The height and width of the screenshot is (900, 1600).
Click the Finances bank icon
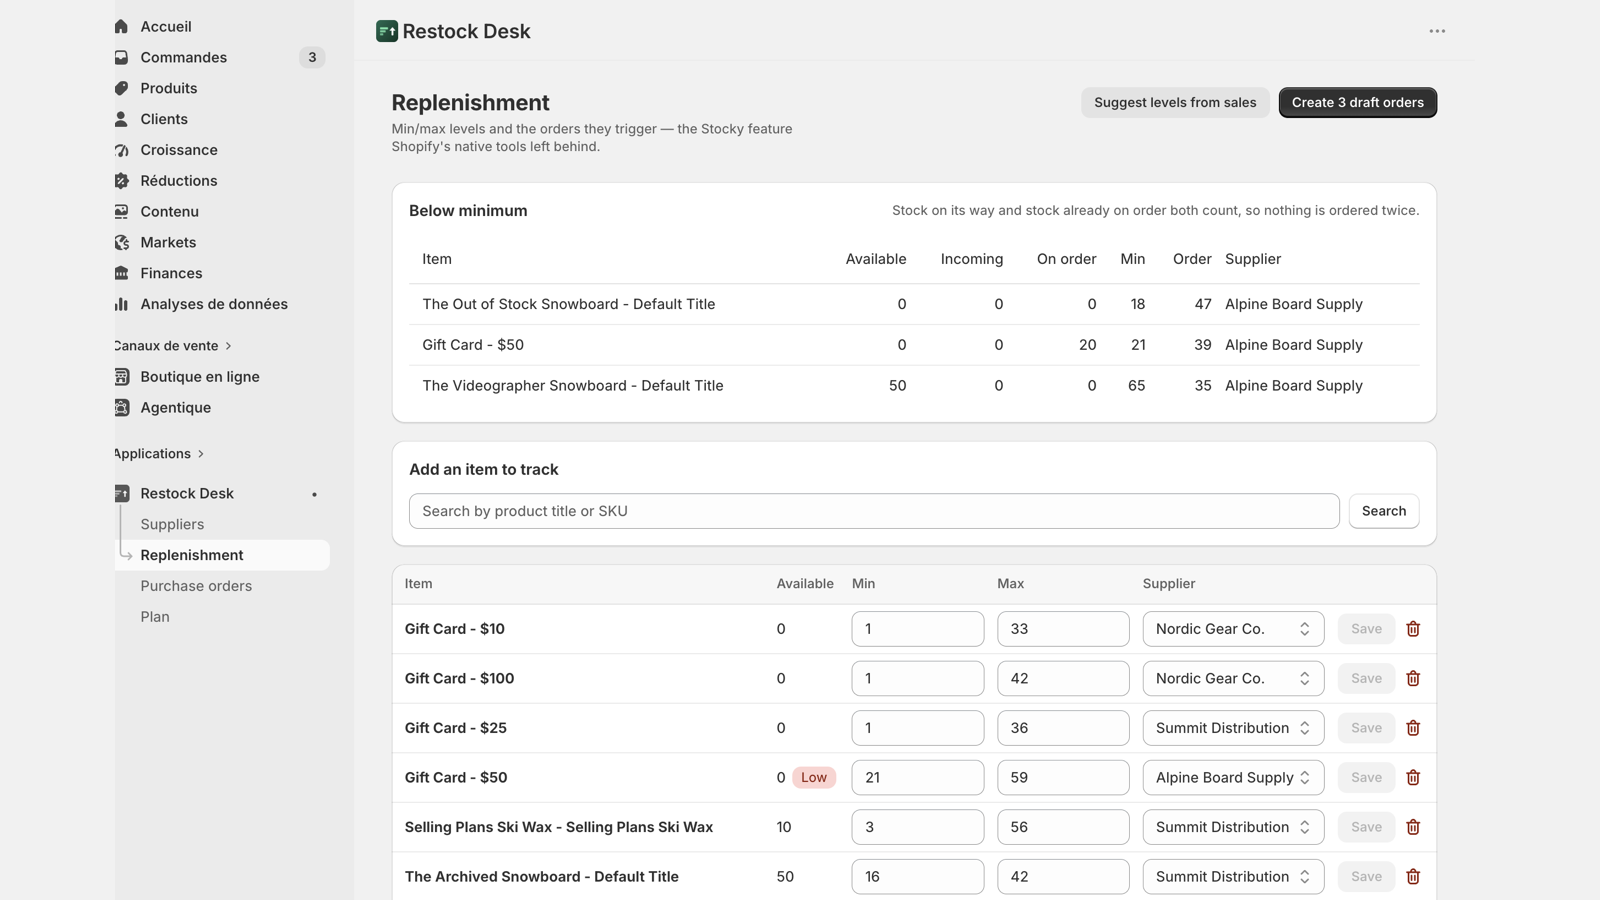(121, 274)
